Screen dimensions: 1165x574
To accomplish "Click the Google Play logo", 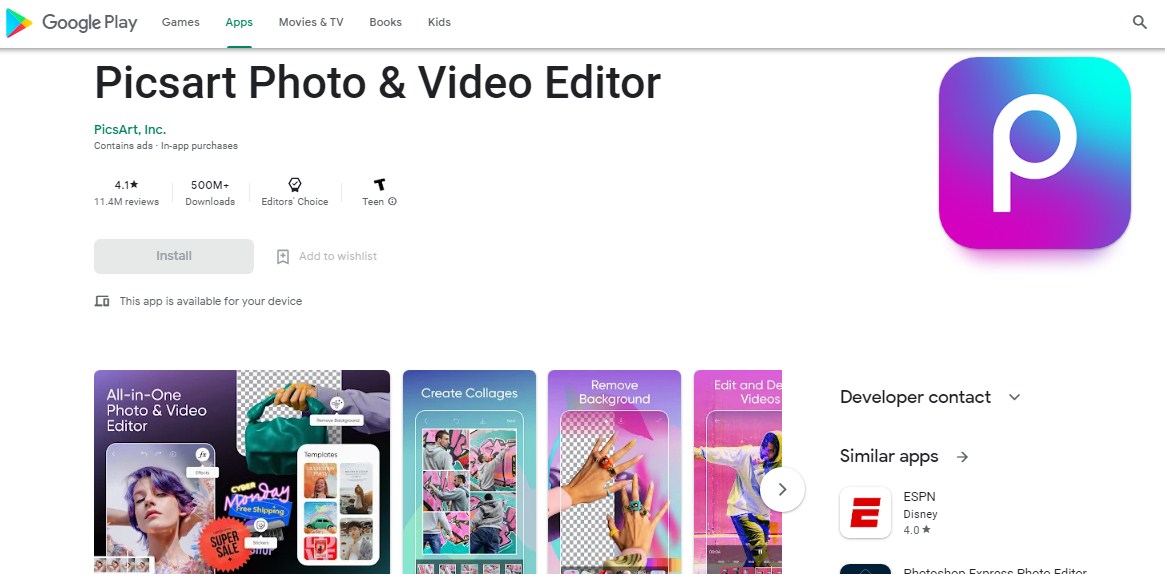I will pyautogui.click(x=71, y=23).
